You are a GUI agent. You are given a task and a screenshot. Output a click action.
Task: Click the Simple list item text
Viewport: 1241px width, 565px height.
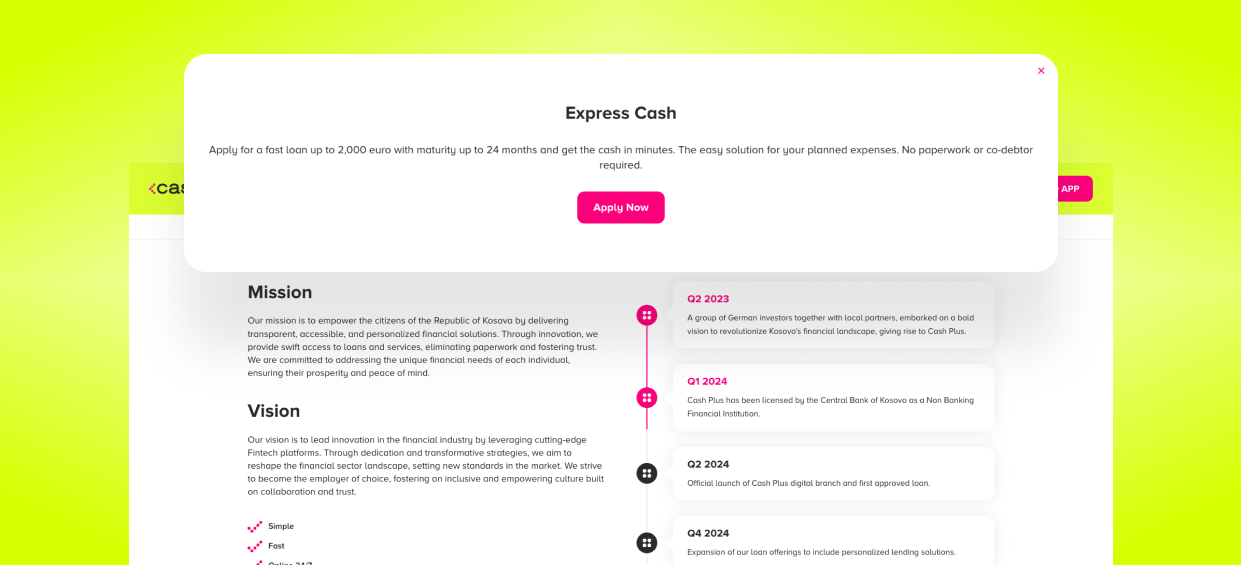point(281,526)
